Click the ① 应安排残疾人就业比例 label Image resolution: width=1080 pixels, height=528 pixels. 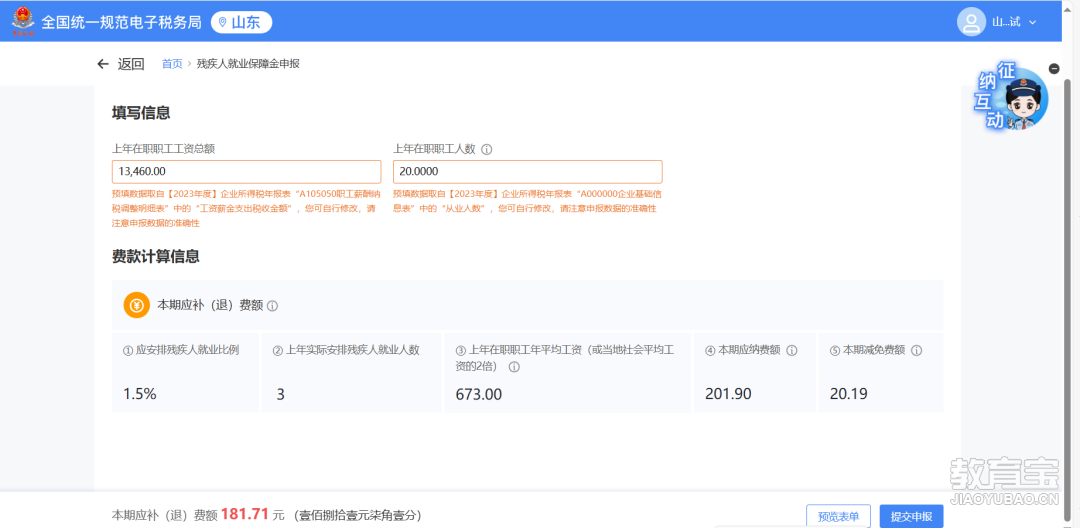point(180,350)
